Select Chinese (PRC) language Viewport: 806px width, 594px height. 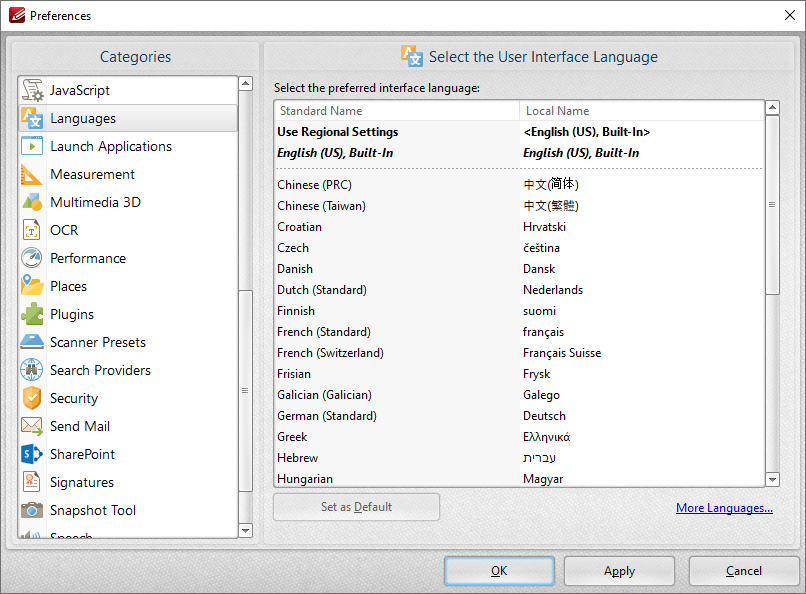pos(519,184)
